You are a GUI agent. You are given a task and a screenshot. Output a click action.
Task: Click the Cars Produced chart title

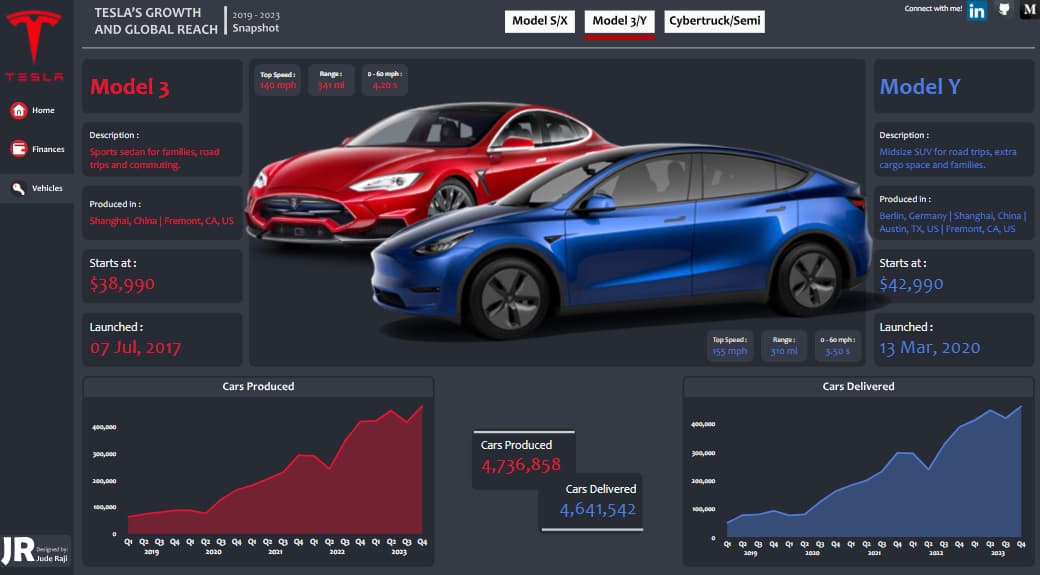click(x=258, y=387)
